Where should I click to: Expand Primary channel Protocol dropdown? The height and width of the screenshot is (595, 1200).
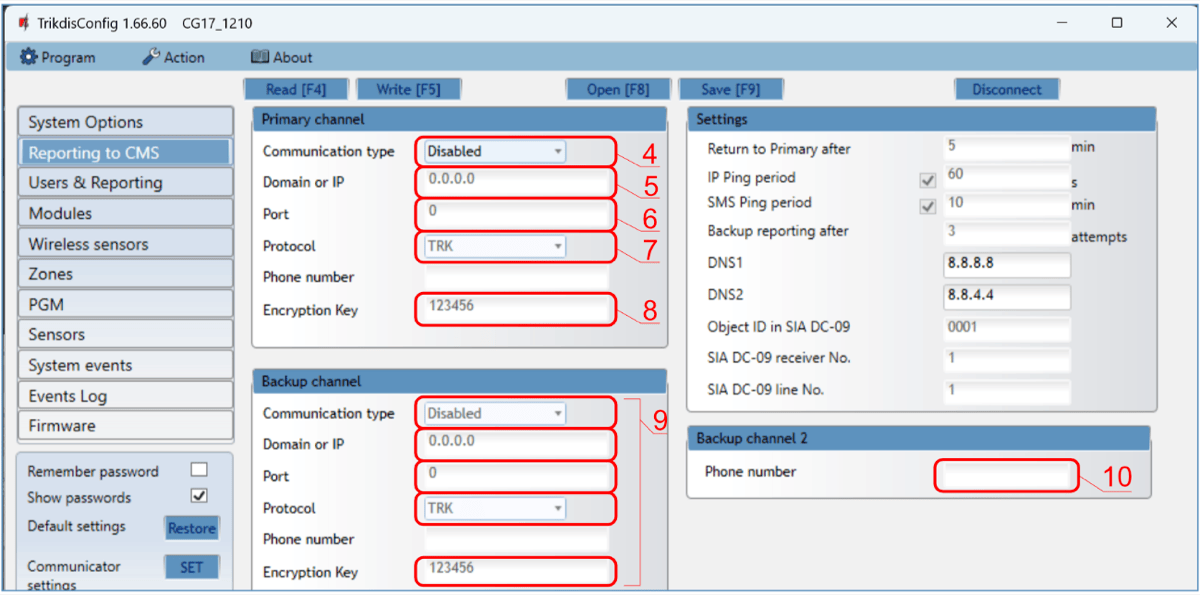(493, 246)
